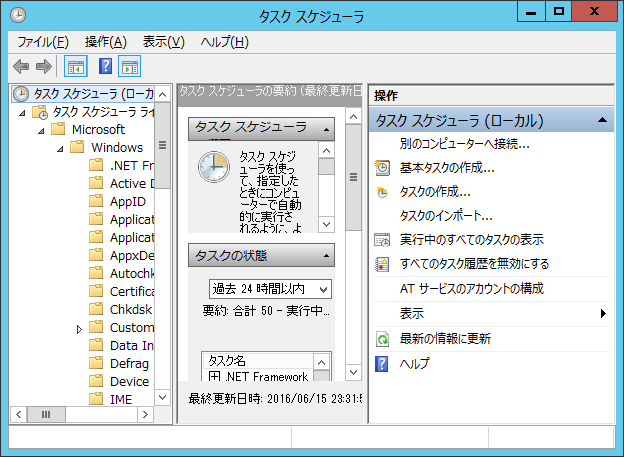The image size is (624, 457).
Task: Click tree pane scroll right arrow
Action: point(145,414)
